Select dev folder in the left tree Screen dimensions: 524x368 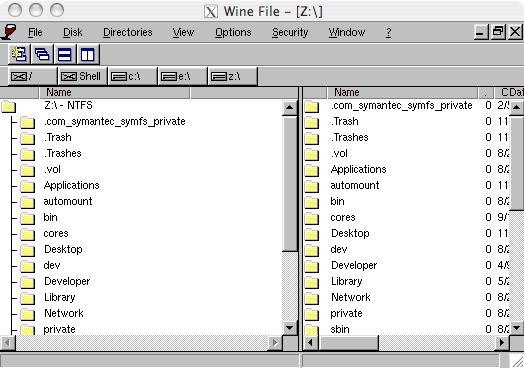point(52,265)
